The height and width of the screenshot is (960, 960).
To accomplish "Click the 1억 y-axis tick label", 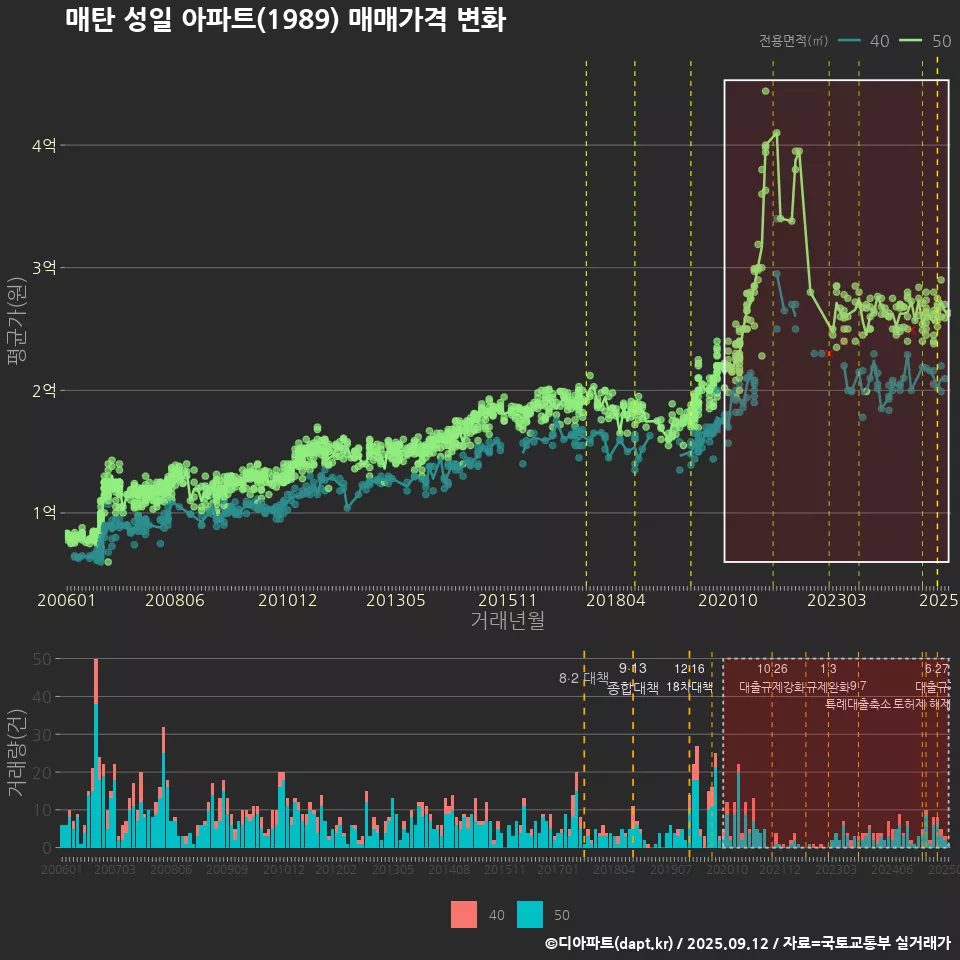I will point(44,513).
